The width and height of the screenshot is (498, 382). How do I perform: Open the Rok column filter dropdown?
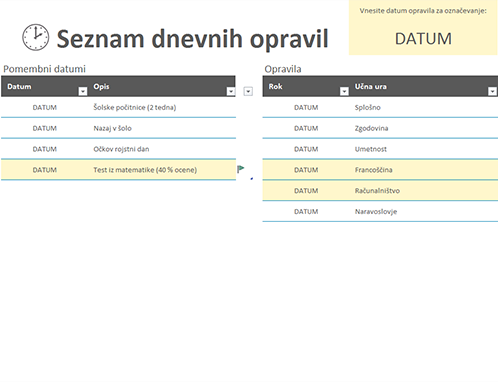(344, 91)
